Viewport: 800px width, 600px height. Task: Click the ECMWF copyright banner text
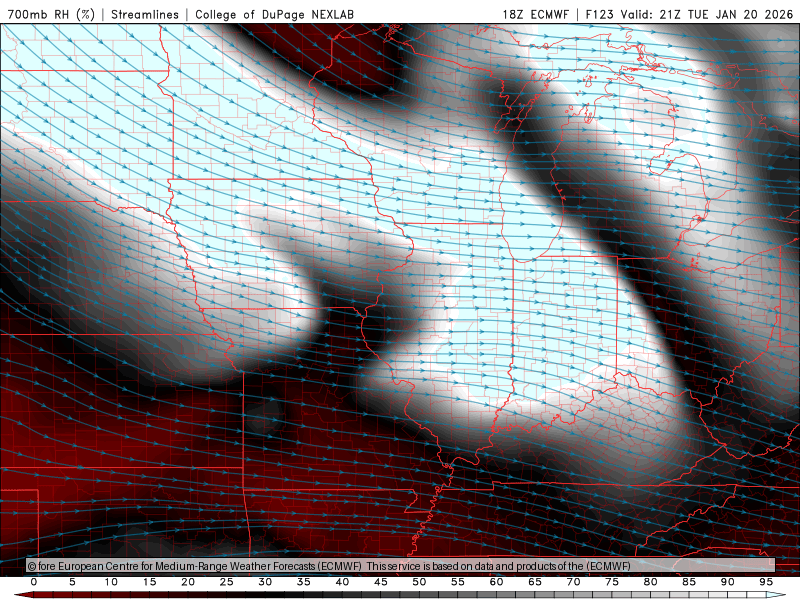coord(329,566)
